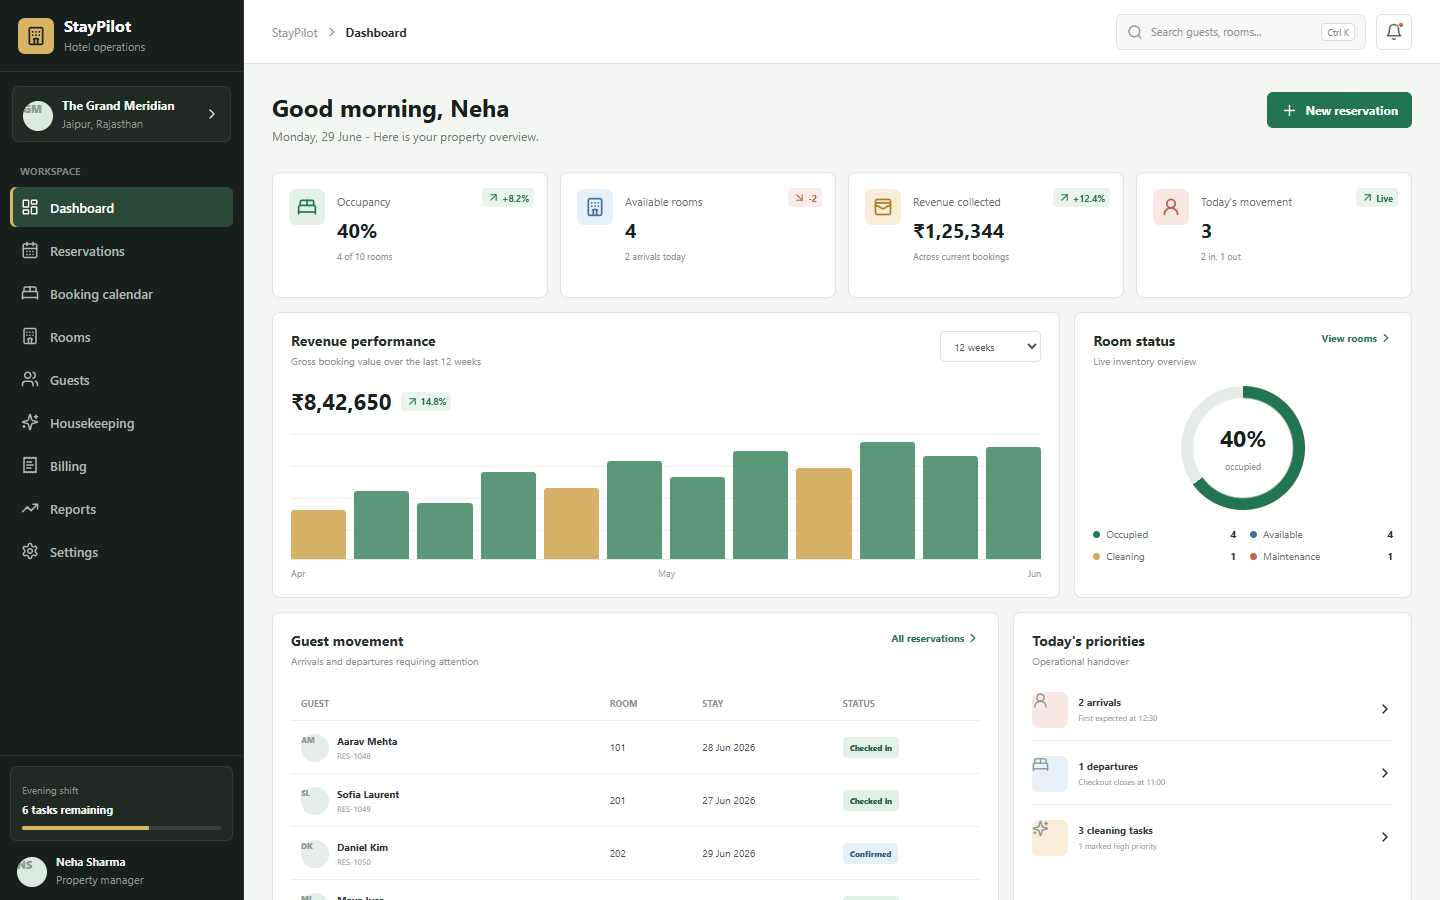The image size is (1440, 900).
Task: Click the Revenue collected wallet icon
Action: [883, 207]
